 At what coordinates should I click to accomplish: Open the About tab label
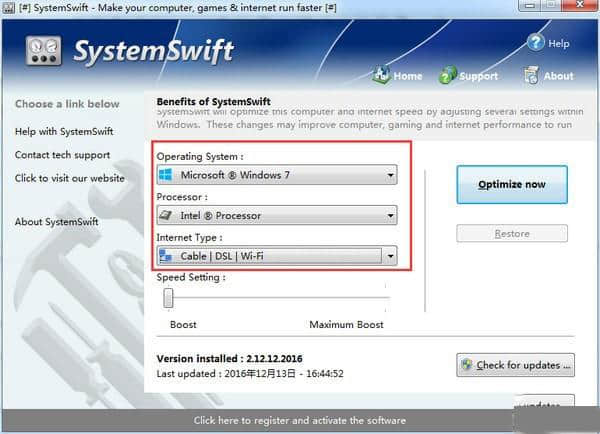[558, 76]
